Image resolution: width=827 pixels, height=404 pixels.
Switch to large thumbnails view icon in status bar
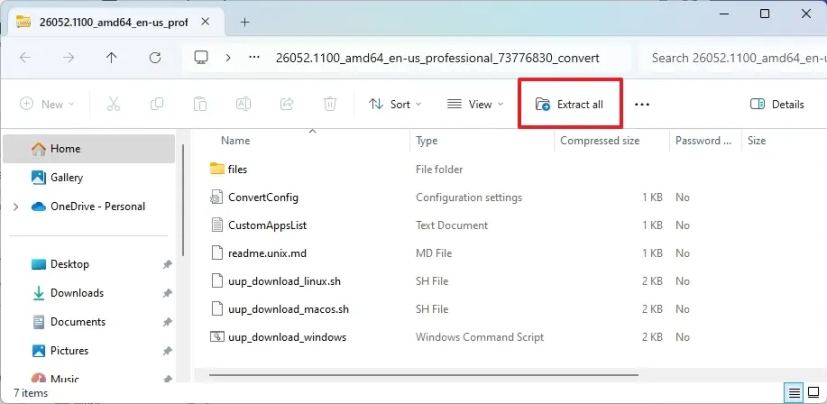coord(813,393)
